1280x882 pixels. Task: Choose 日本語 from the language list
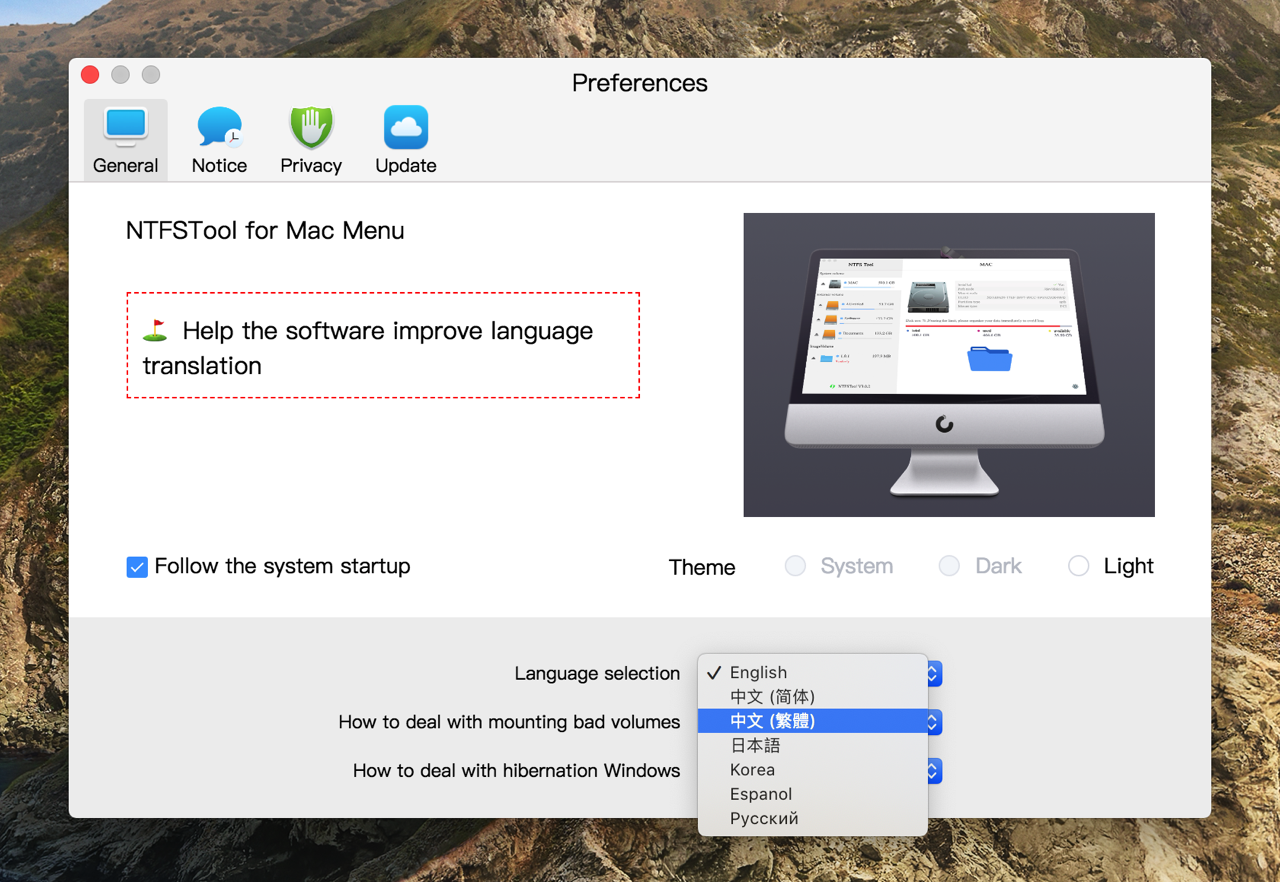(x=813, y=746)
